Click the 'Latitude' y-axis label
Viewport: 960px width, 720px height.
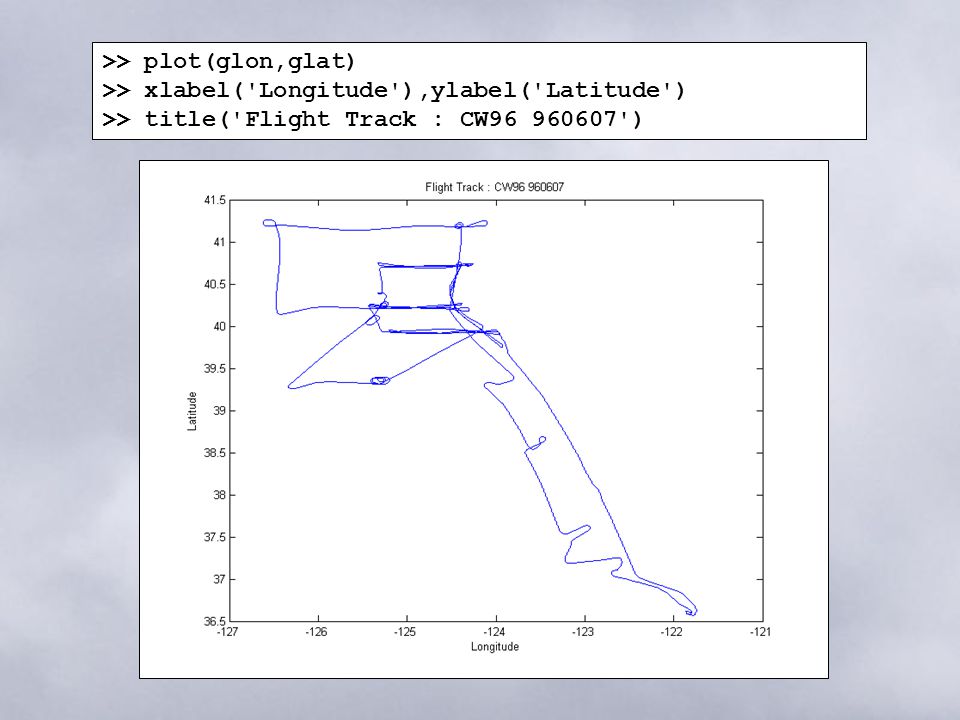coord(192,411)
